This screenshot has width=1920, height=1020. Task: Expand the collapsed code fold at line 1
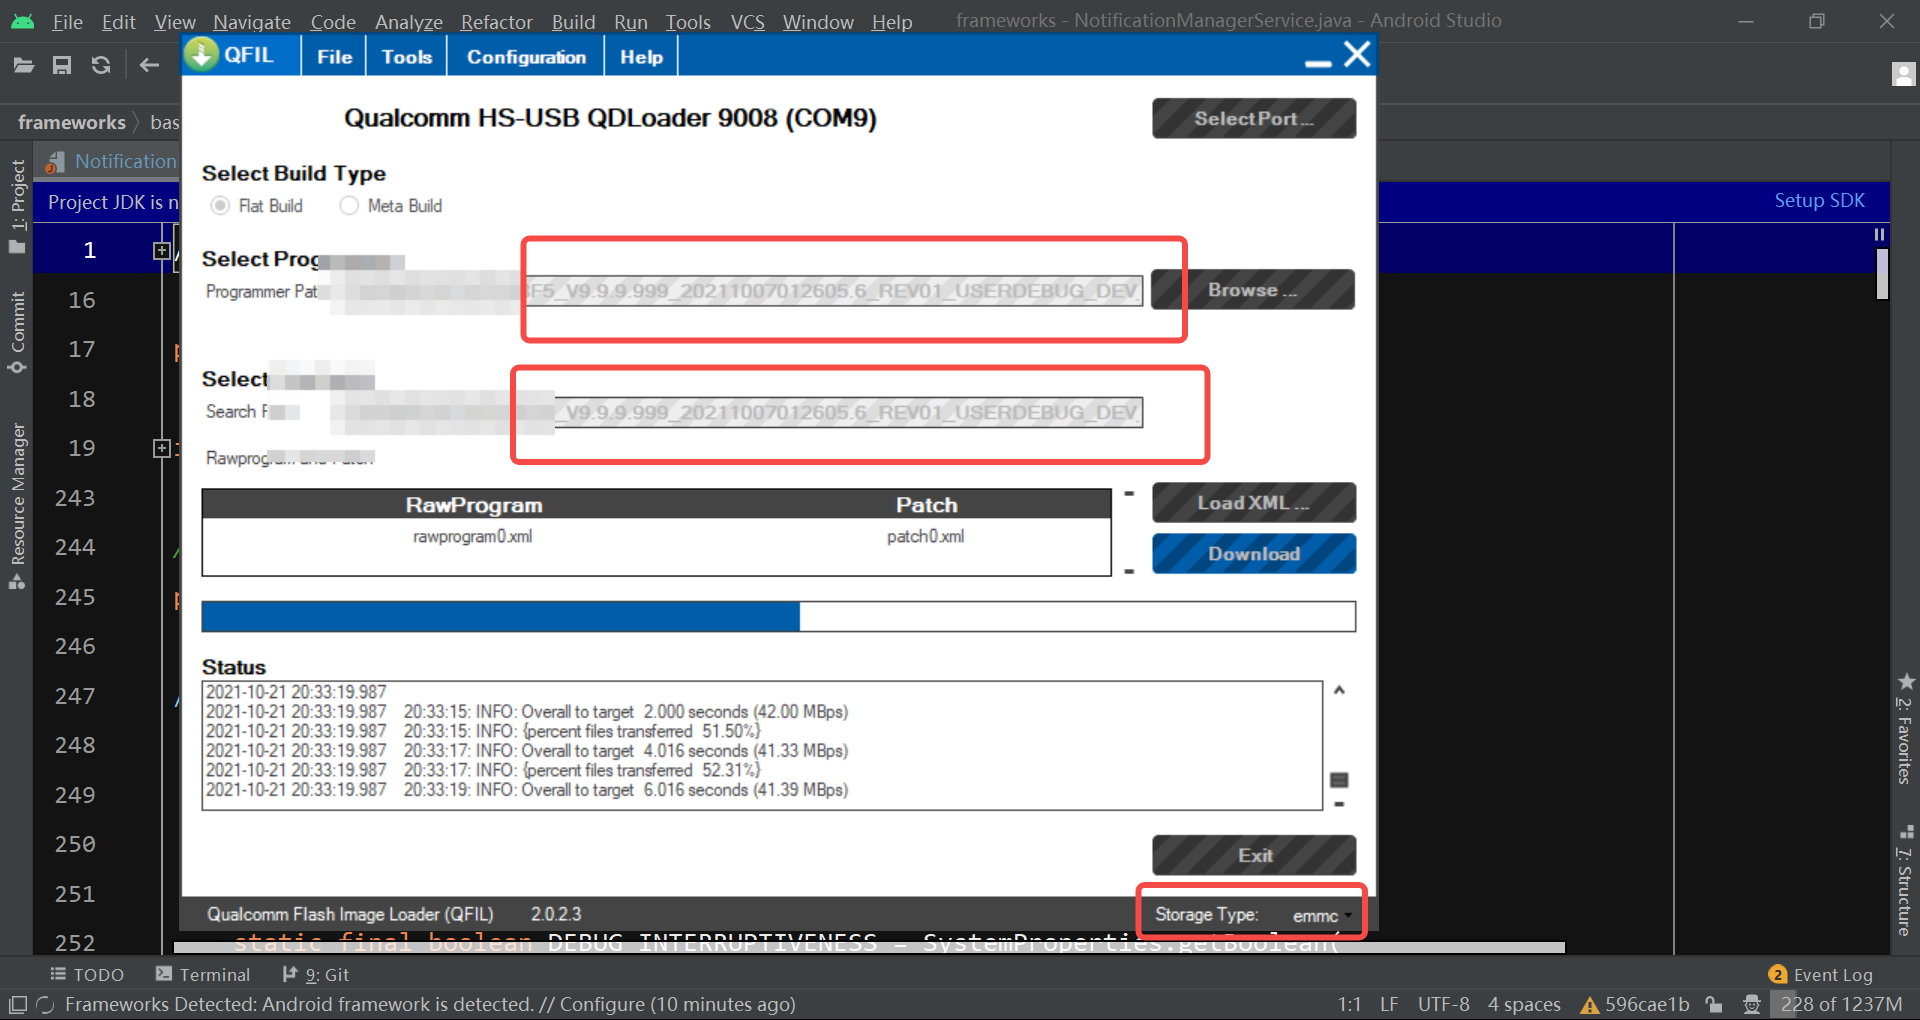pos(162,250)
